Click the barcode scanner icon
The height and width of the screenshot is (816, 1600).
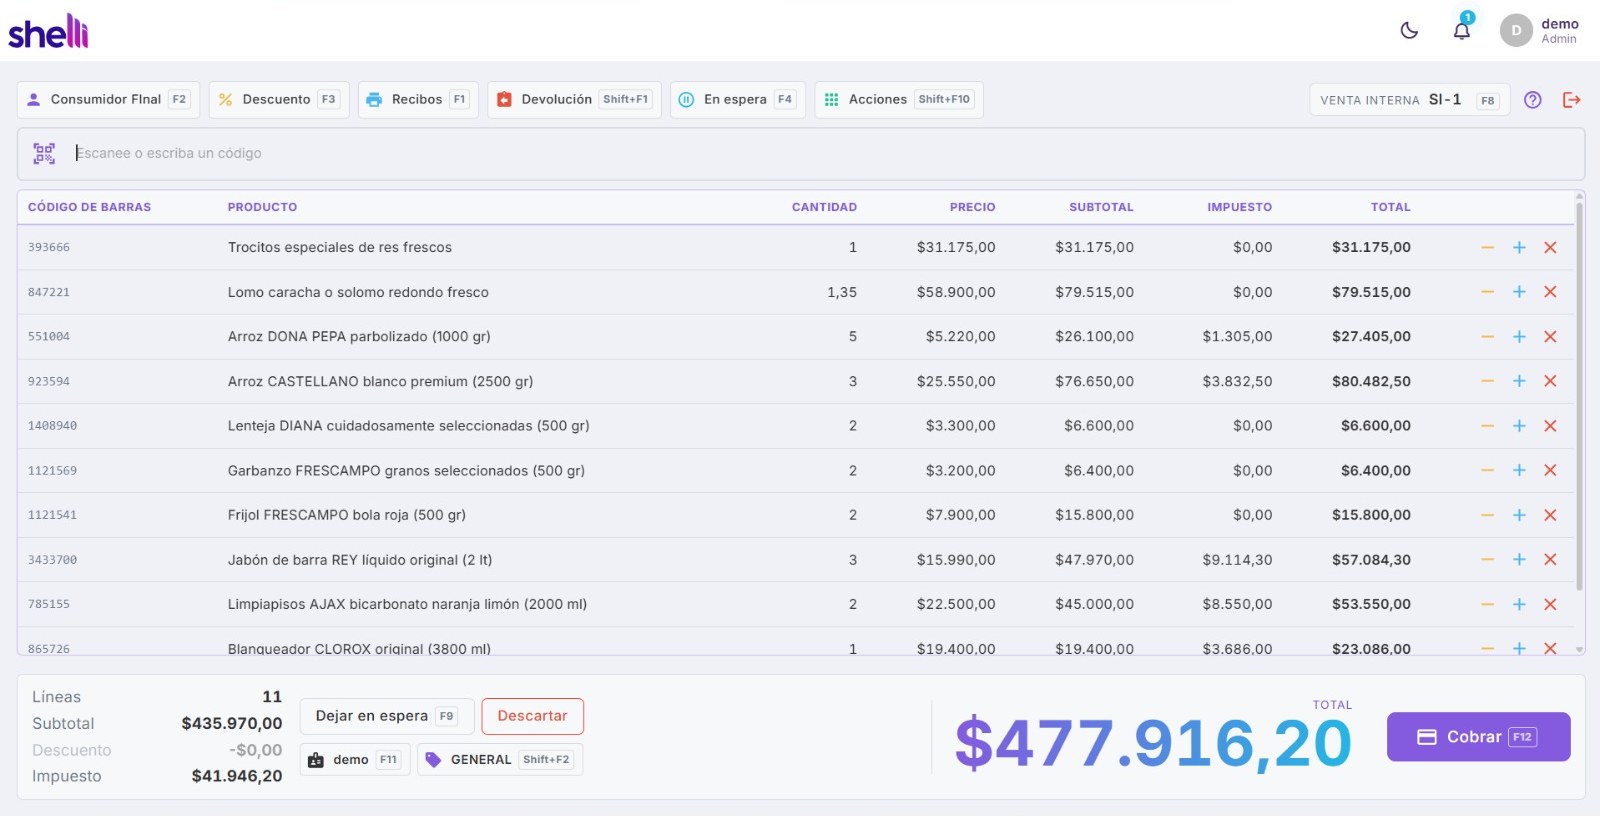click(44, 153)
